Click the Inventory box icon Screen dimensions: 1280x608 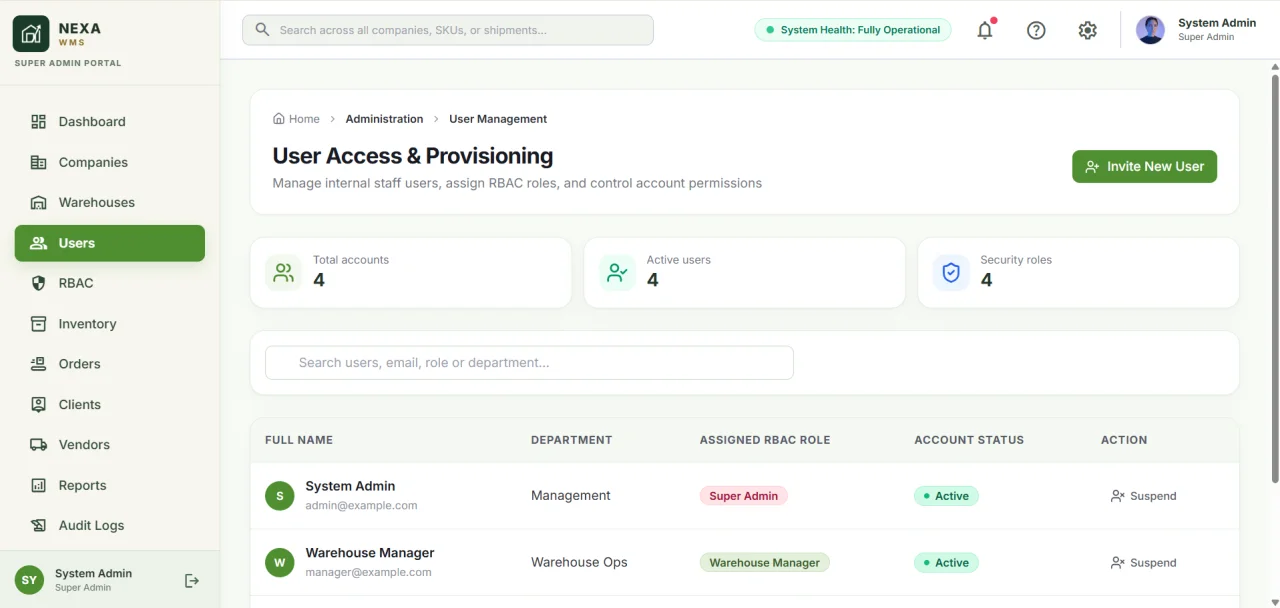tap(39, 324)
